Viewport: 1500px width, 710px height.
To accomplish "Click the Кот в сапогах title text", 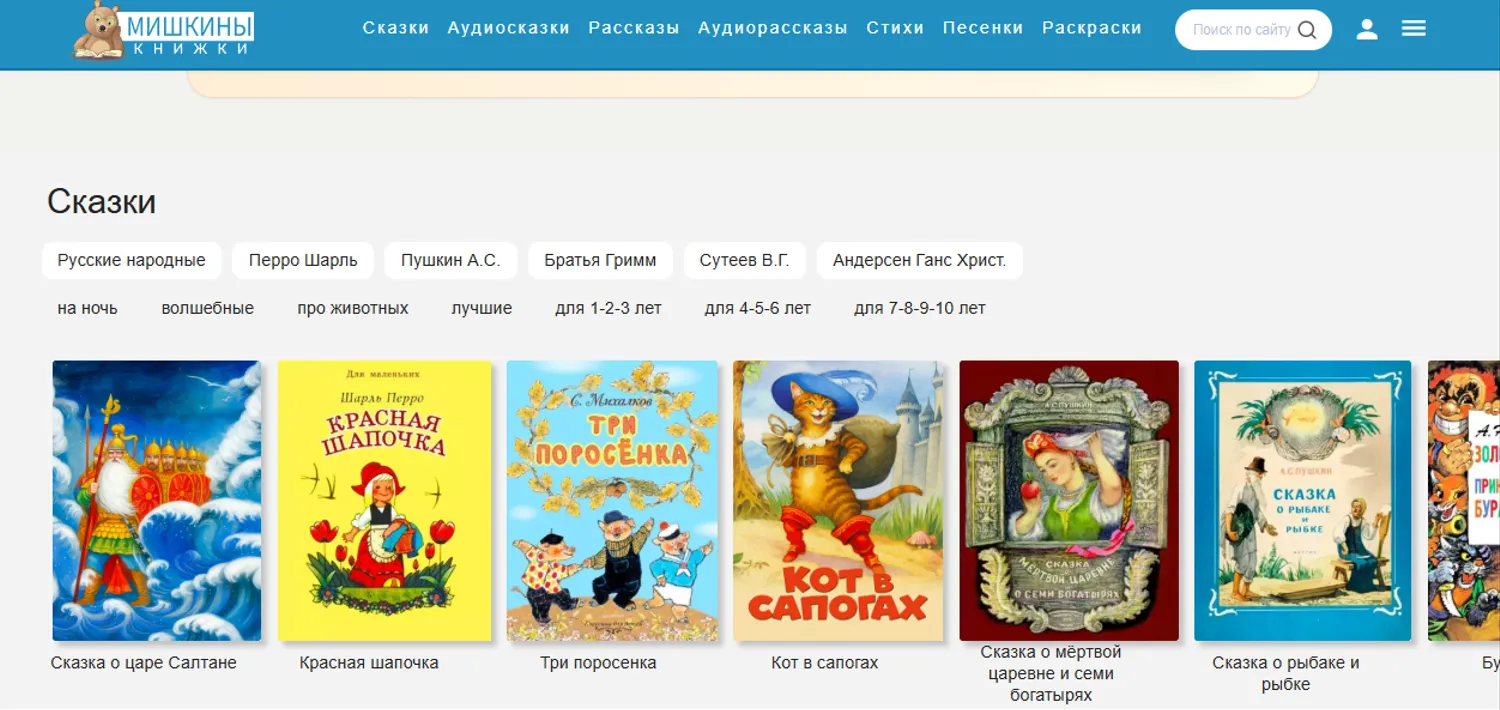I will [x=825, y=663].
